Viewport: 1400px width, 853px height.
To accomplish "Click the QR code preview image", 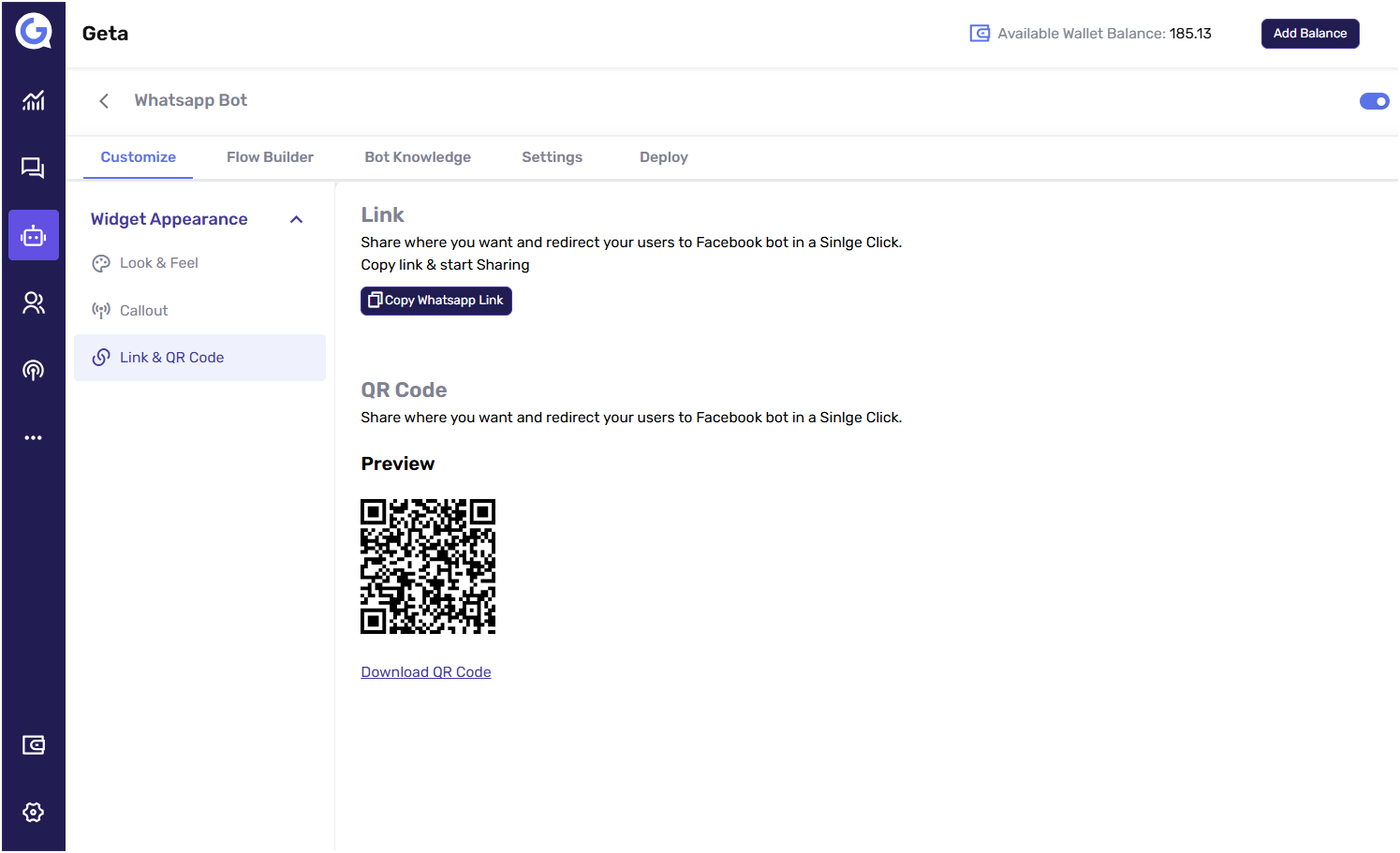I will (x=428, y=566).
